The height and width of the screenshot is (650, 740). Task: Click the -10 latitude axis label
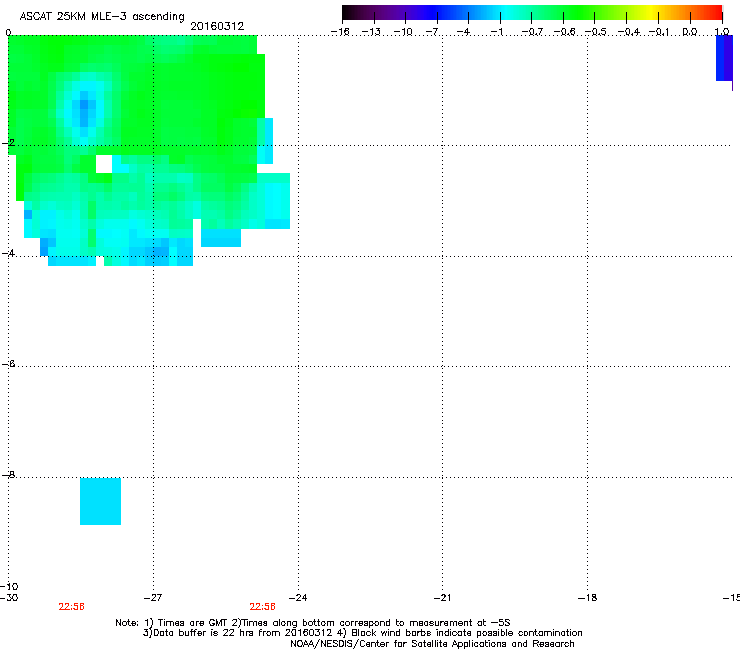click(9, 586)
